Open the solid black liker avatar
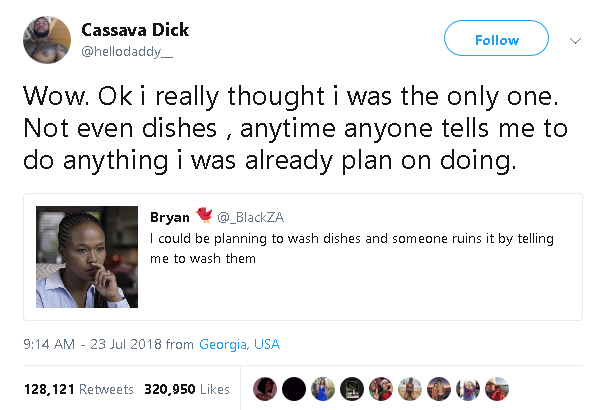 coord(293,388)
